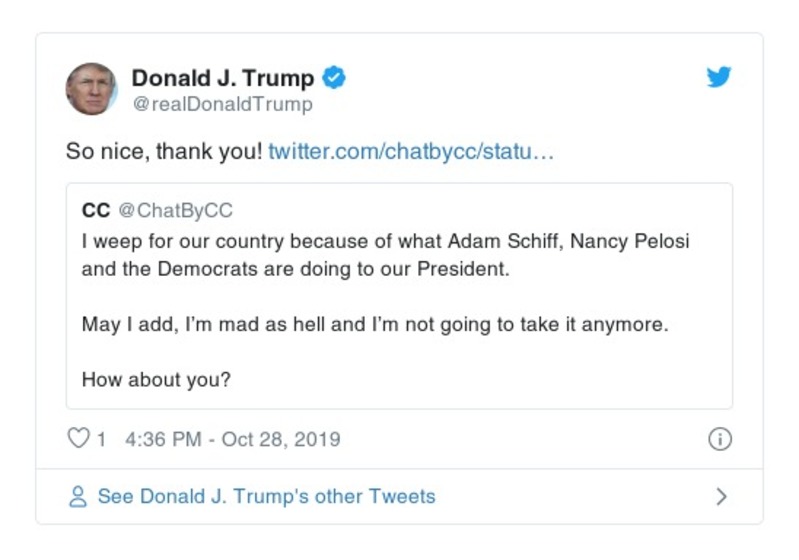Click the Twitter bird logo icon
799x560 pixels.
tap(719, 77)
